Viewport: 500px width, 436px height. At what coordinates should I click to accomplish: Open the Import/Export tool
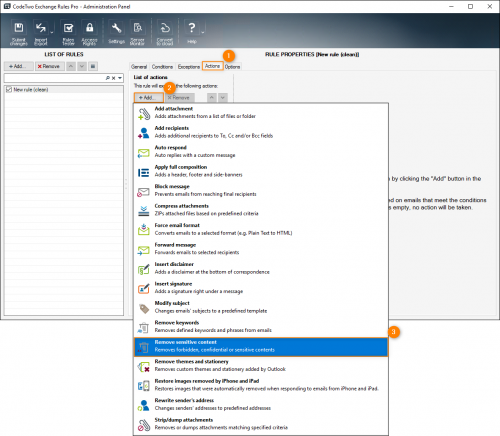point(41,32)
